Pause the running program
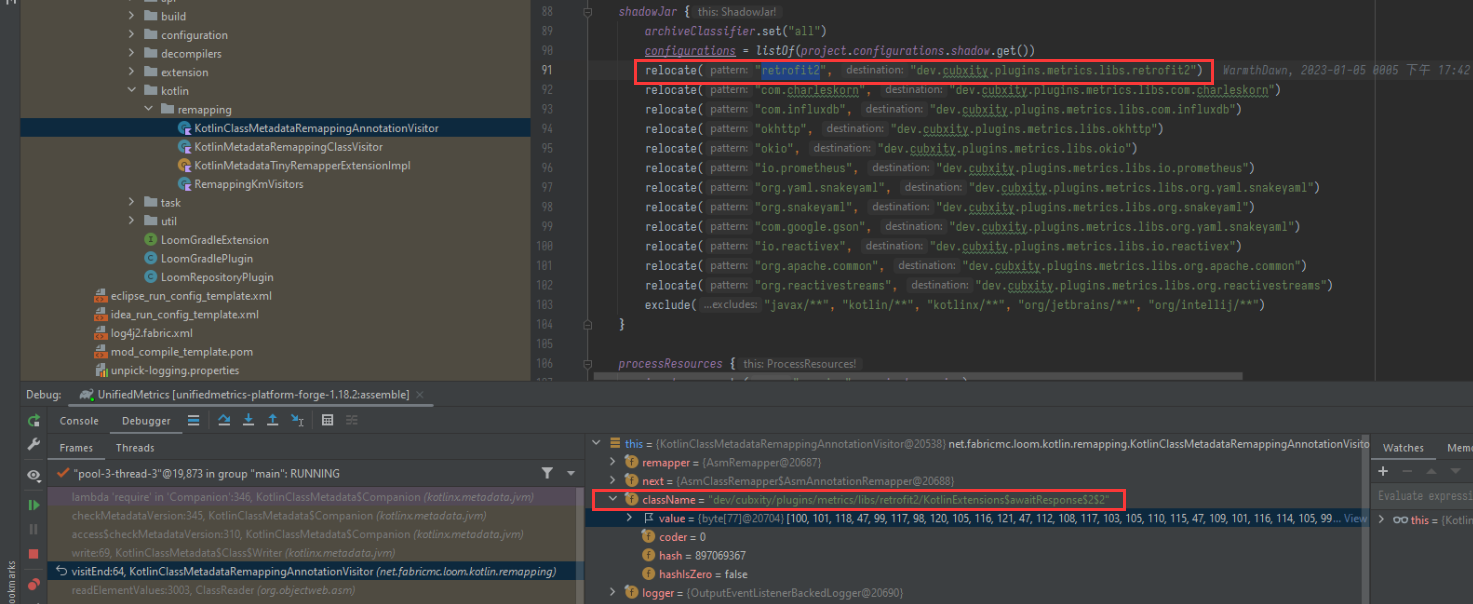The image size is (1473, 604). [33, 530]
